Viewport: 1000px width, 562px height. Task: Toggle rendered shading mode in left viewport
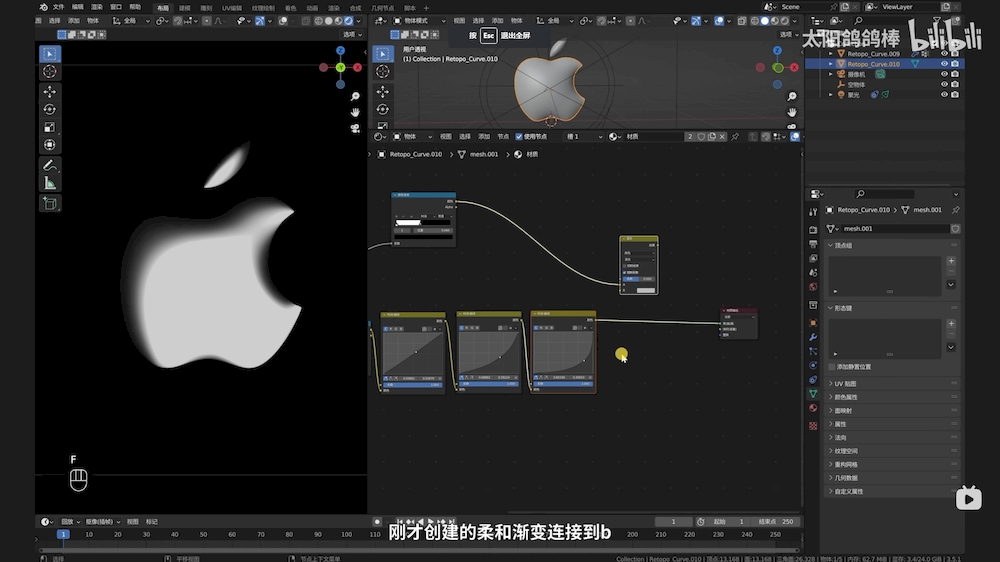point(348,21)
